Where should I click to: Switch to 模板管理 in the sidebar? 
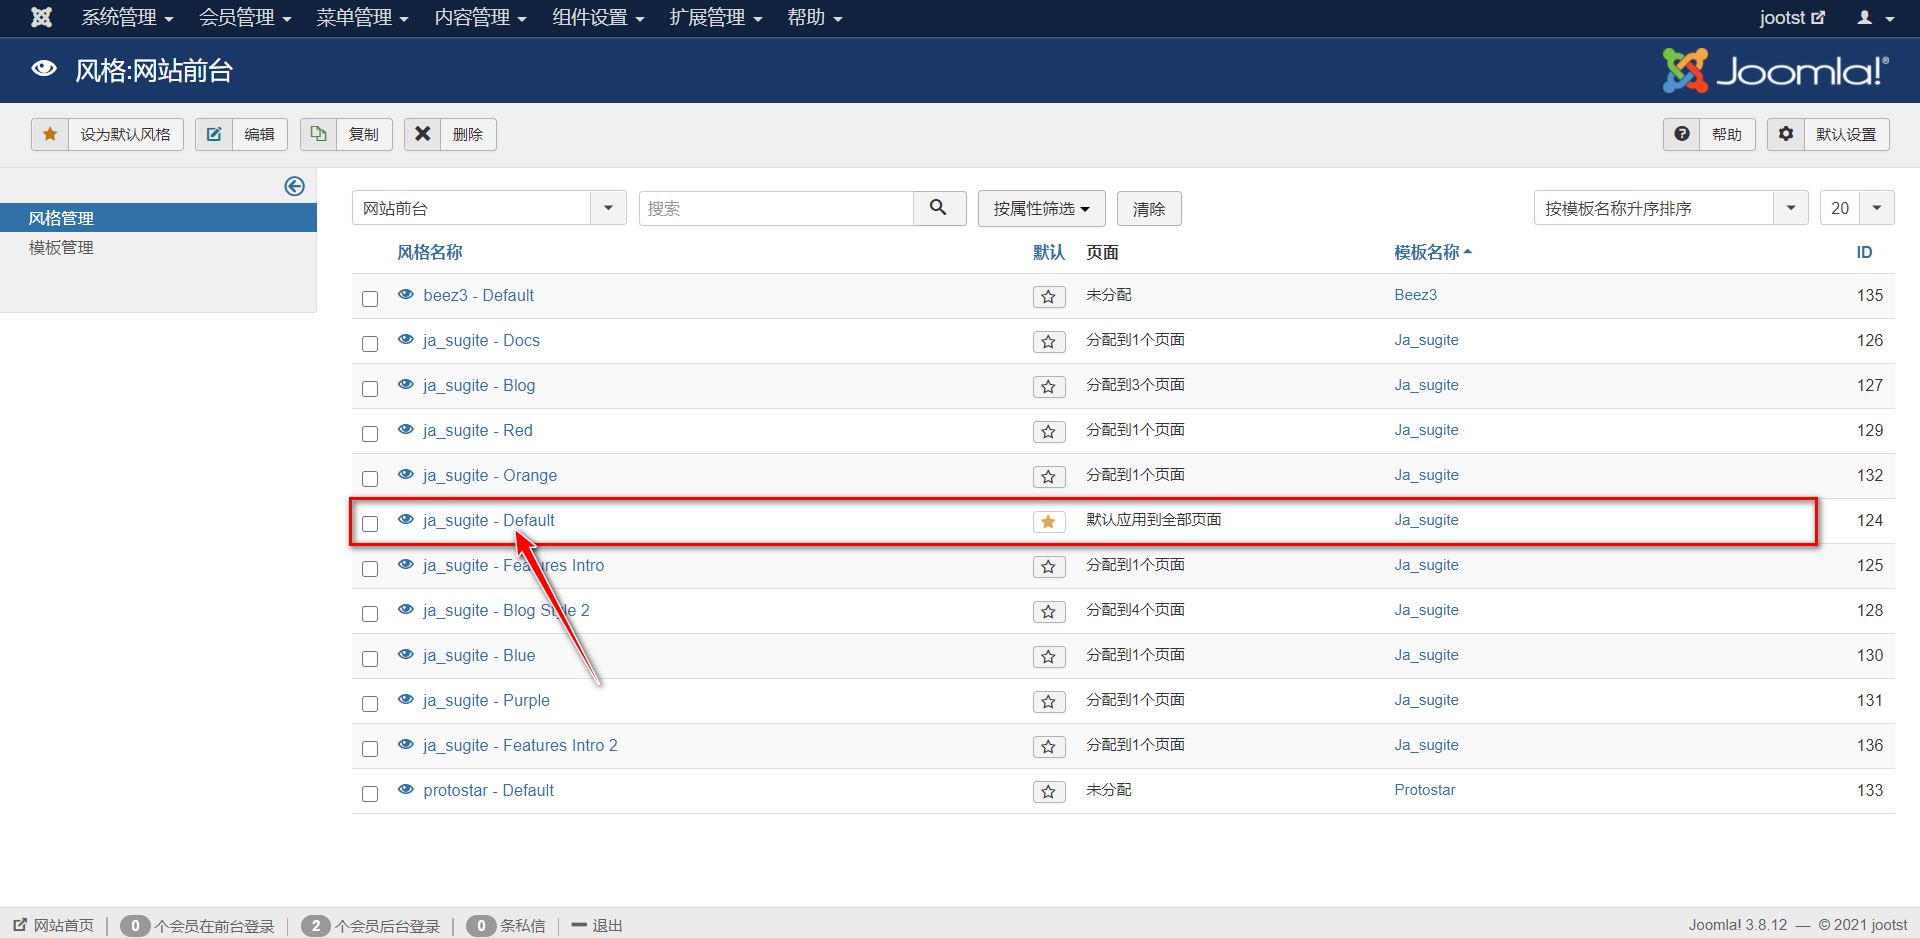pyautogui.click(x=60, y=247)
